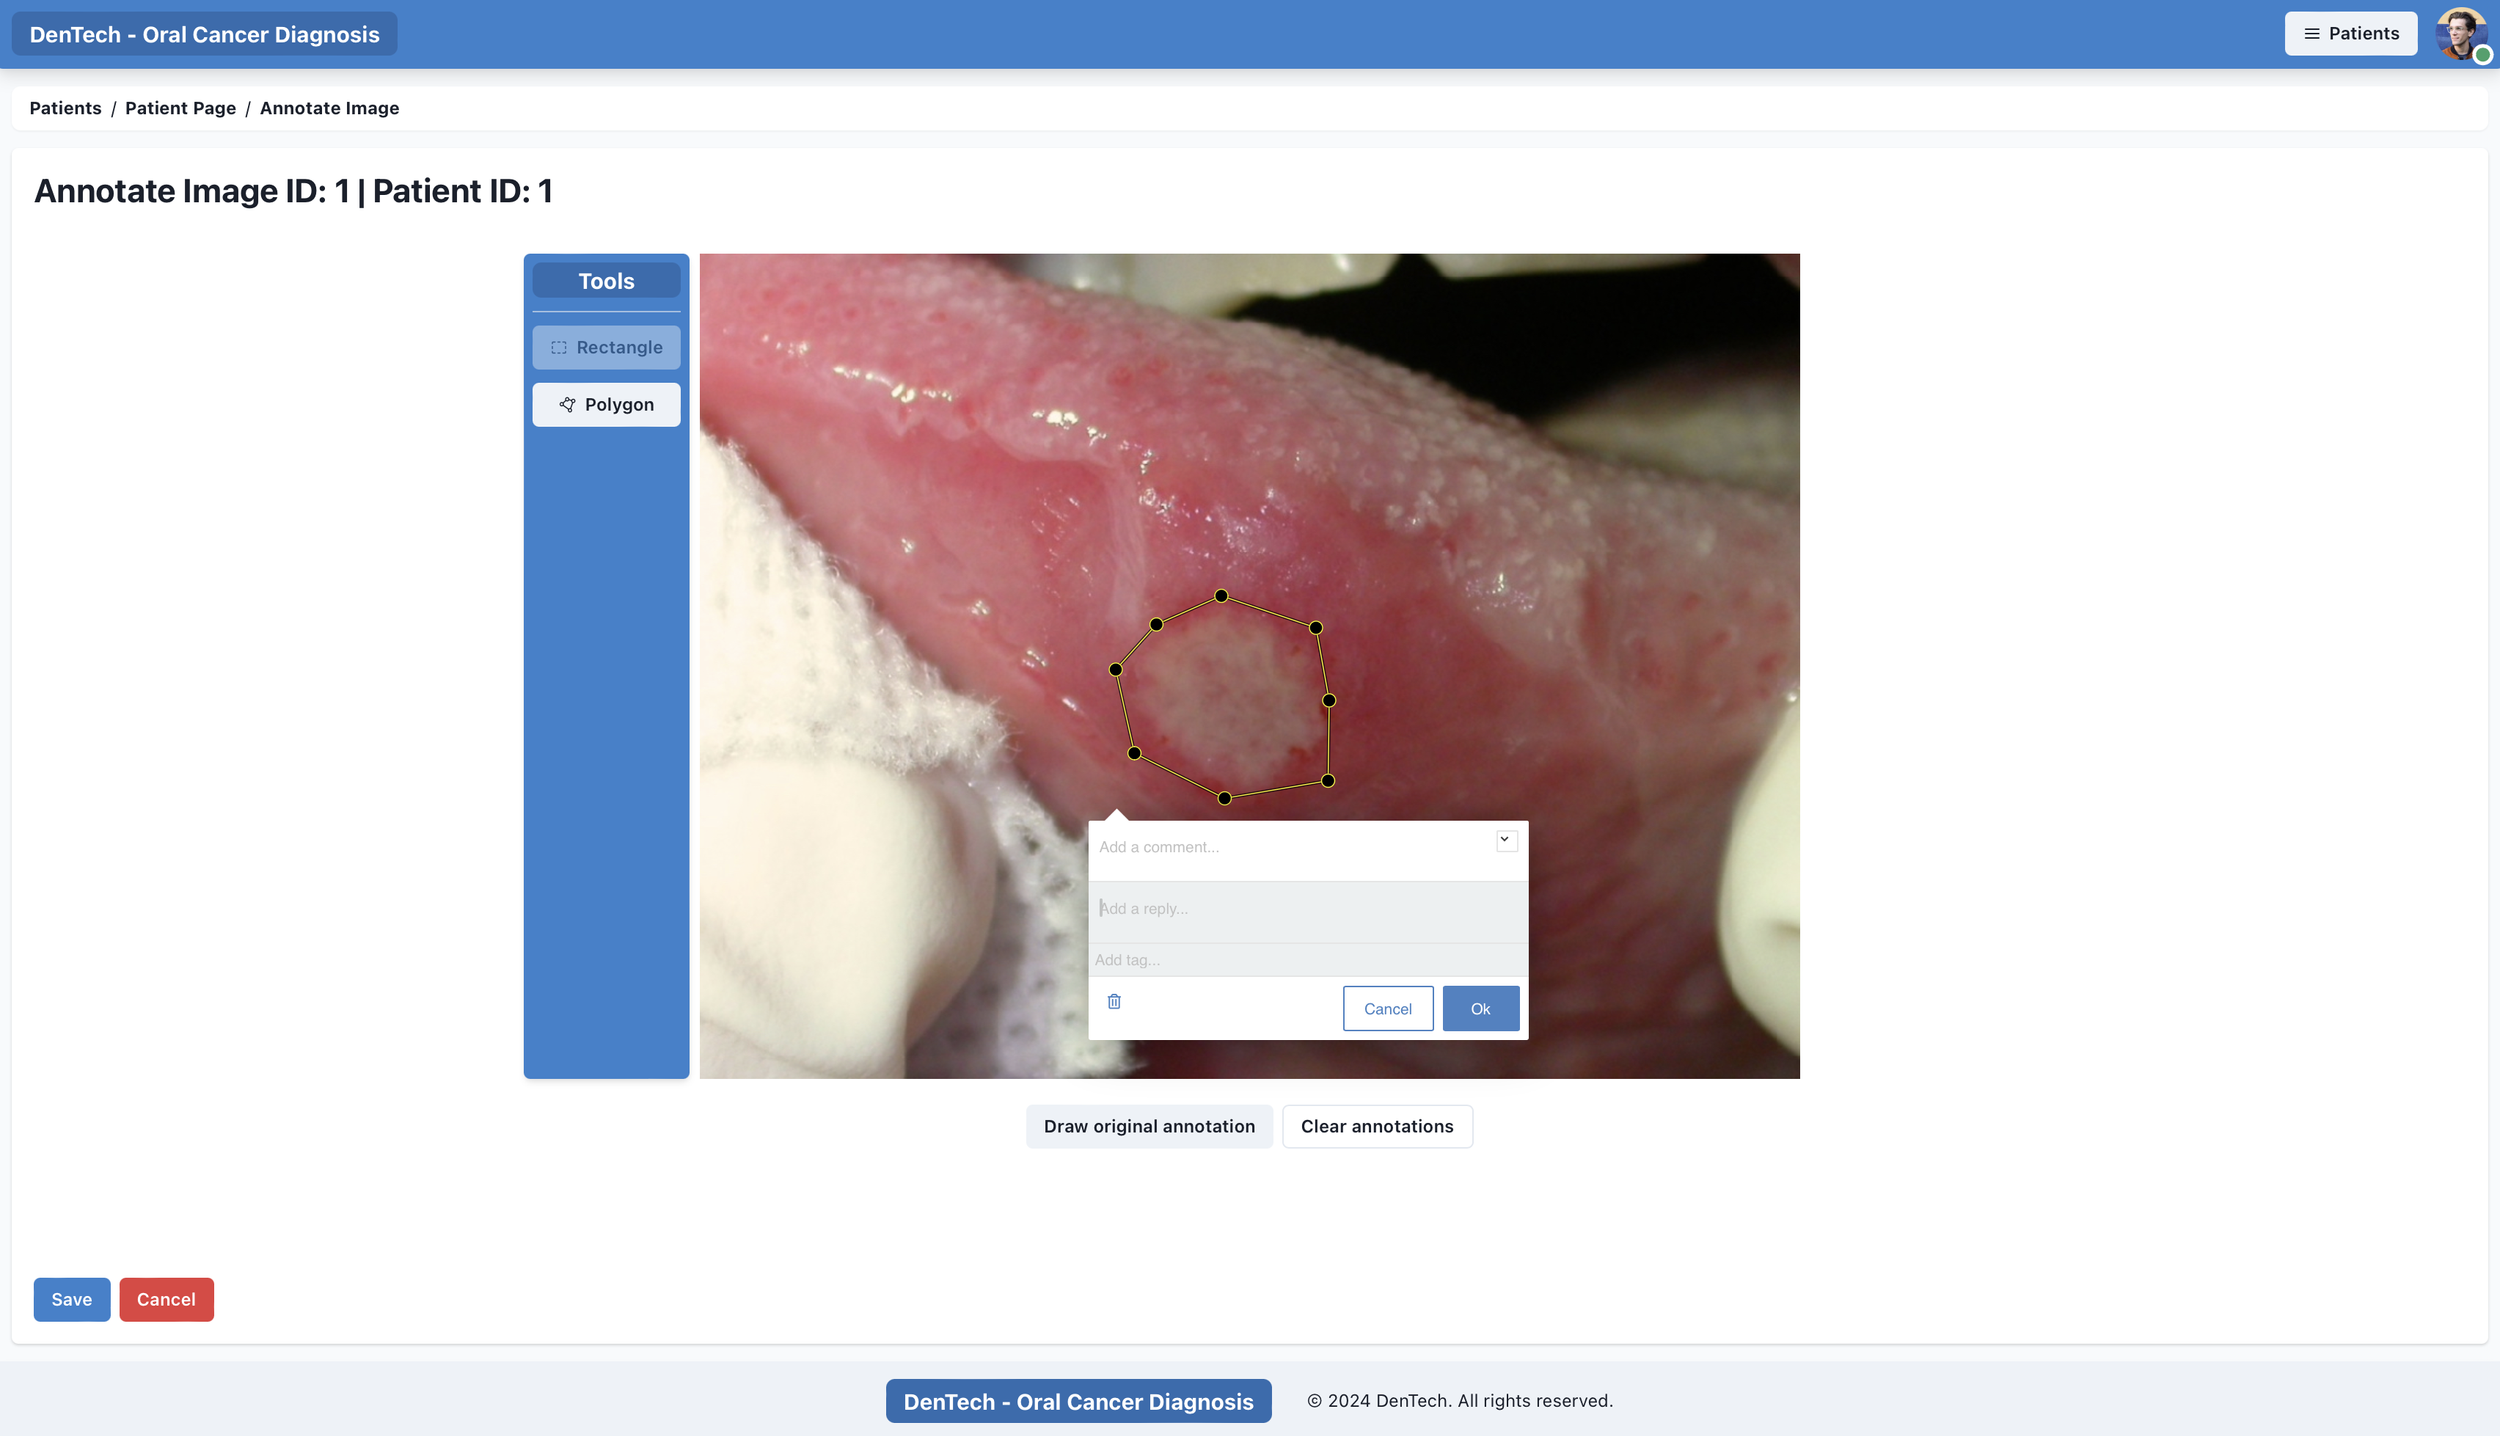Navigate to Patient Page breadcrumb
The height and width of the screenshot is (1436, 2500).
(180, 108)
